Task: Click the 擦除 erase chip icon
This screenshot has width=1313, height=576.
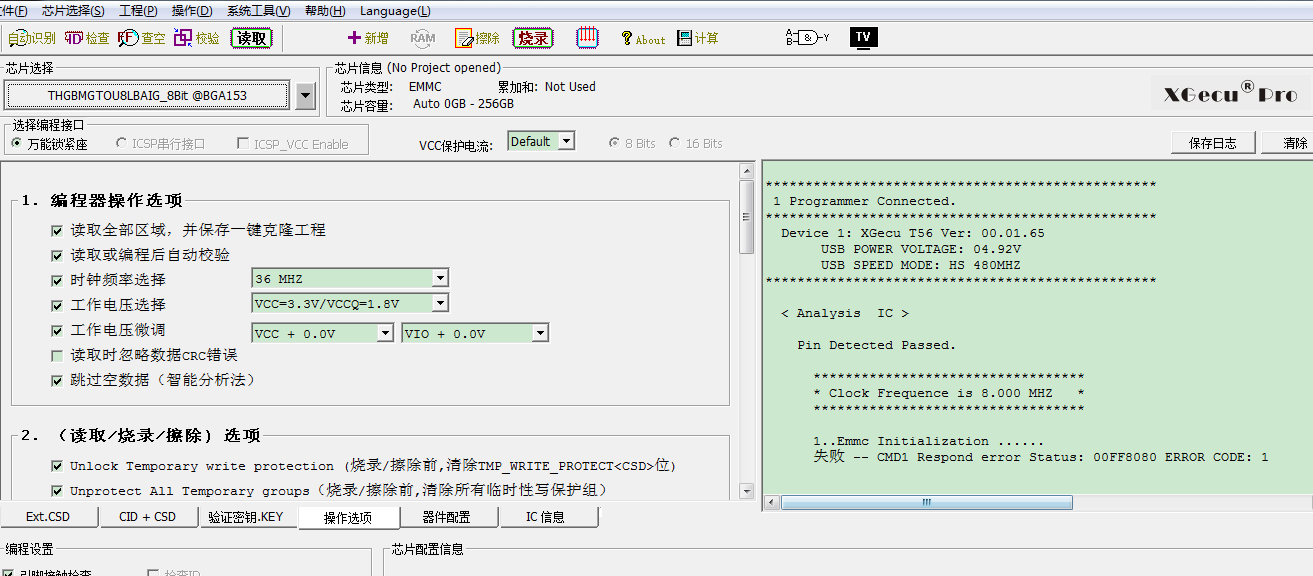Action: 477,38
